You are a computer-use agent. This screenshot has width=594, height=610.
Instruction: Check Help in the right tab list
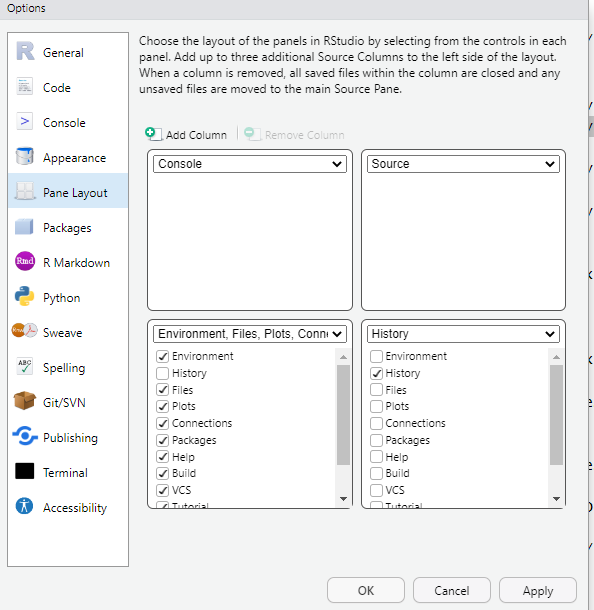pyautogui.click(x=376, y=457)
